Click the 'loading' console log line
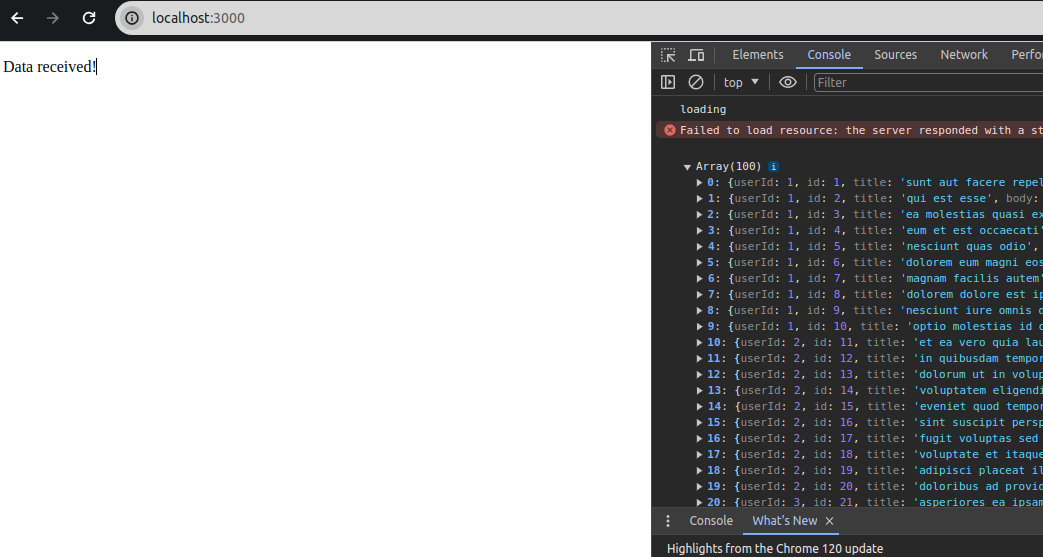Viewport: 1043px width, 557px height. pos(702,109)
